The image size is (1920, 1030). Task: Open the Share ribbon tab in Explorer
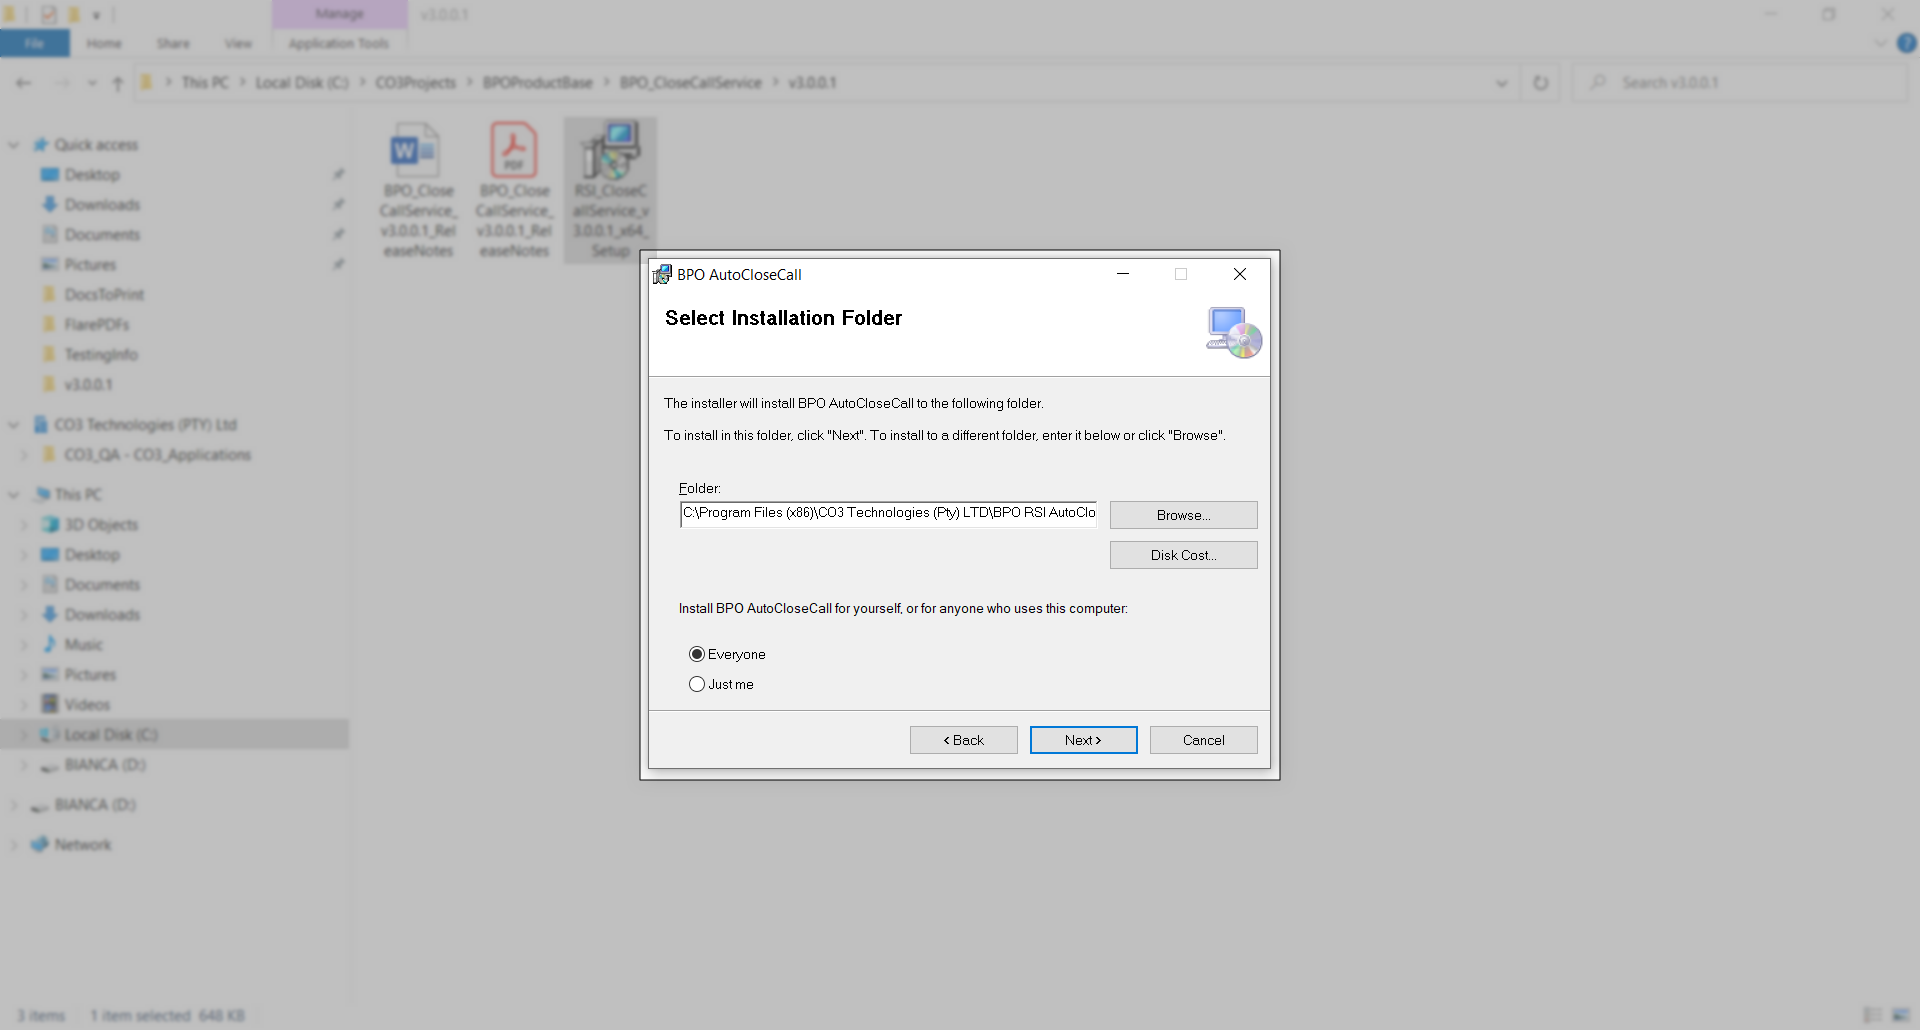(173, 43)
